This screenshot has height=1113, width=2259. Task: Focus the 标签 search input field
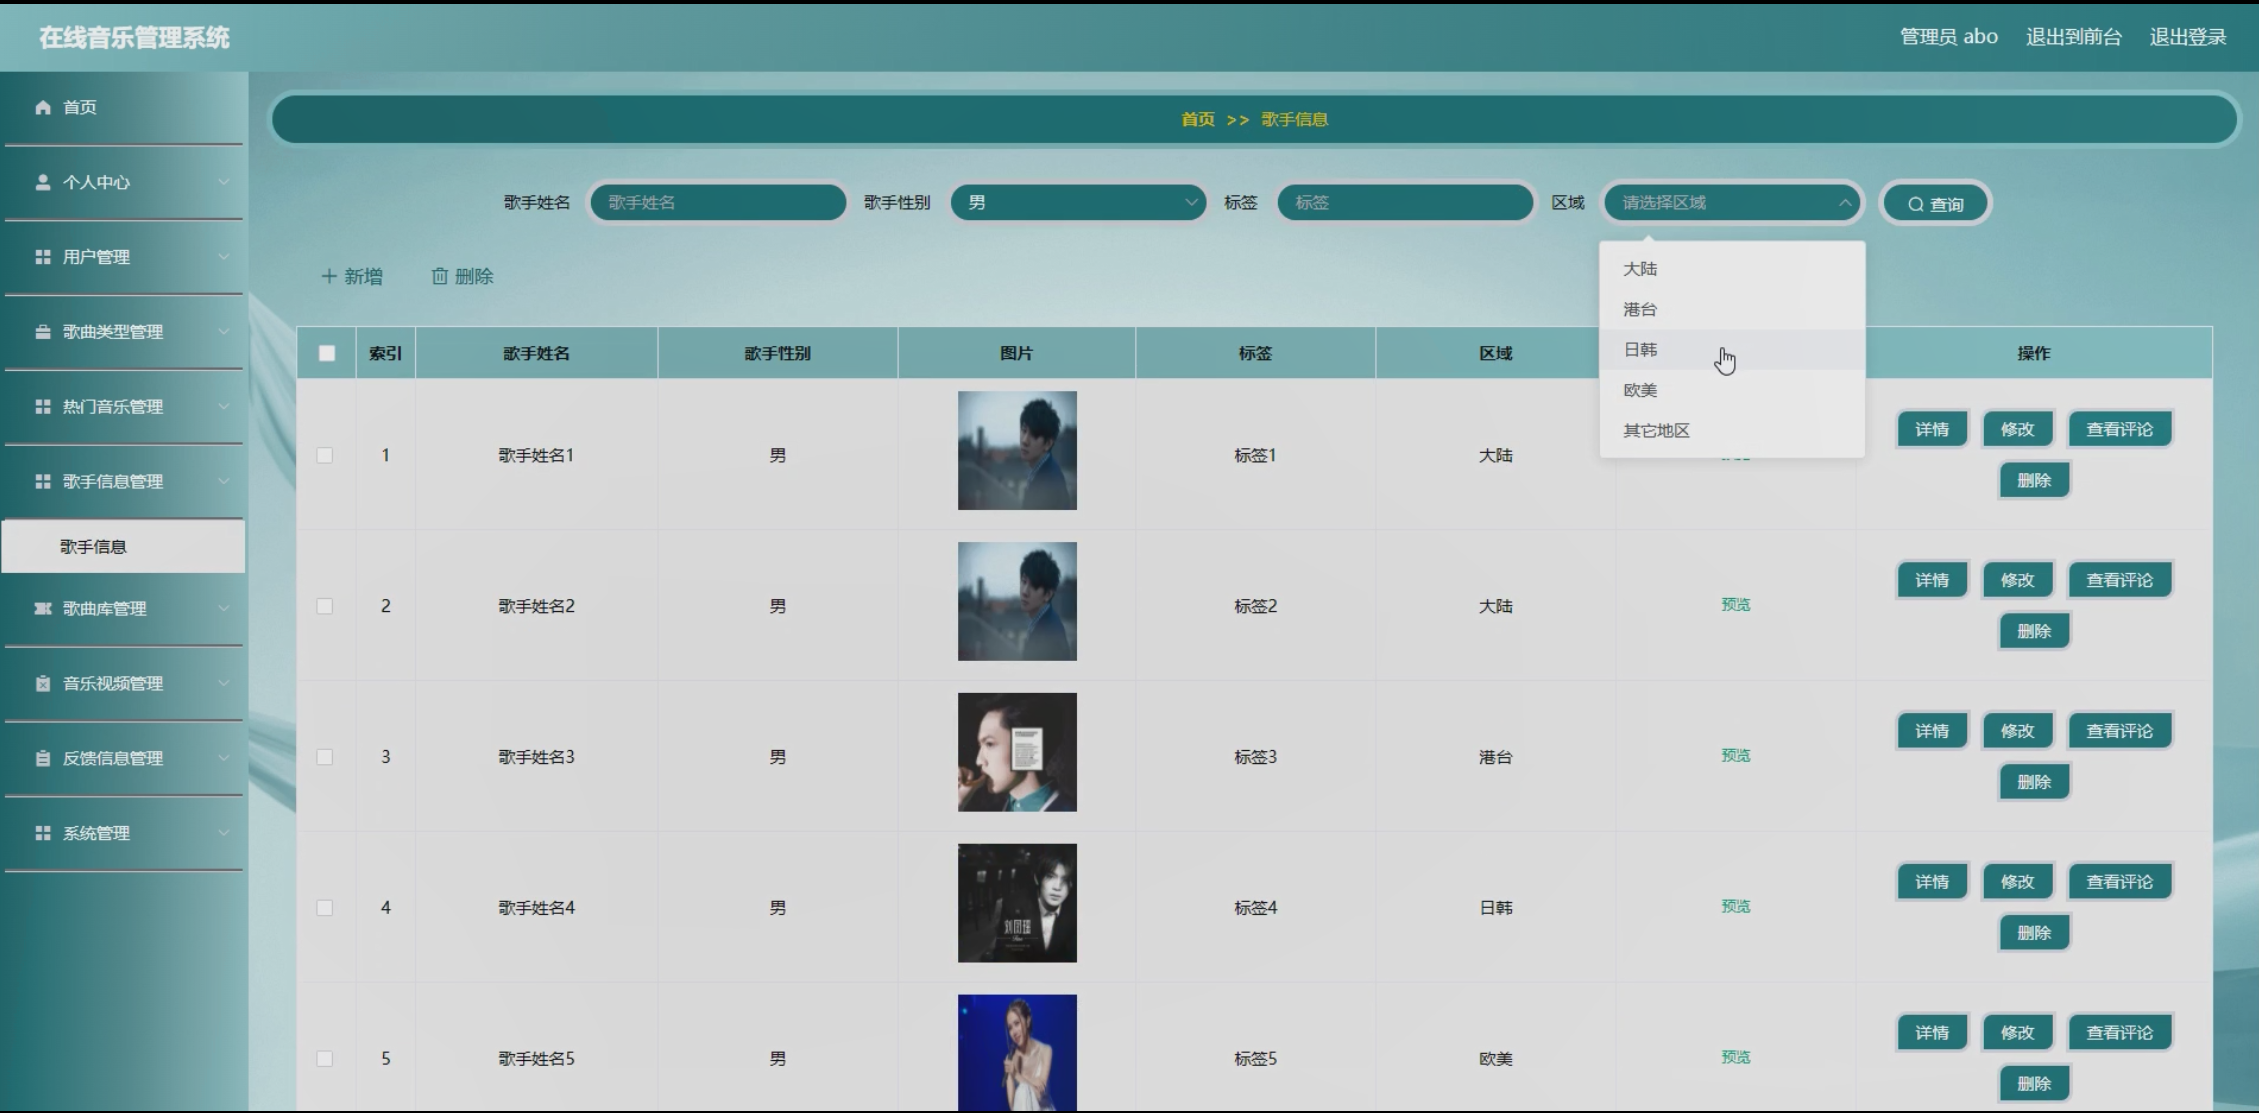pos(1405,202)
